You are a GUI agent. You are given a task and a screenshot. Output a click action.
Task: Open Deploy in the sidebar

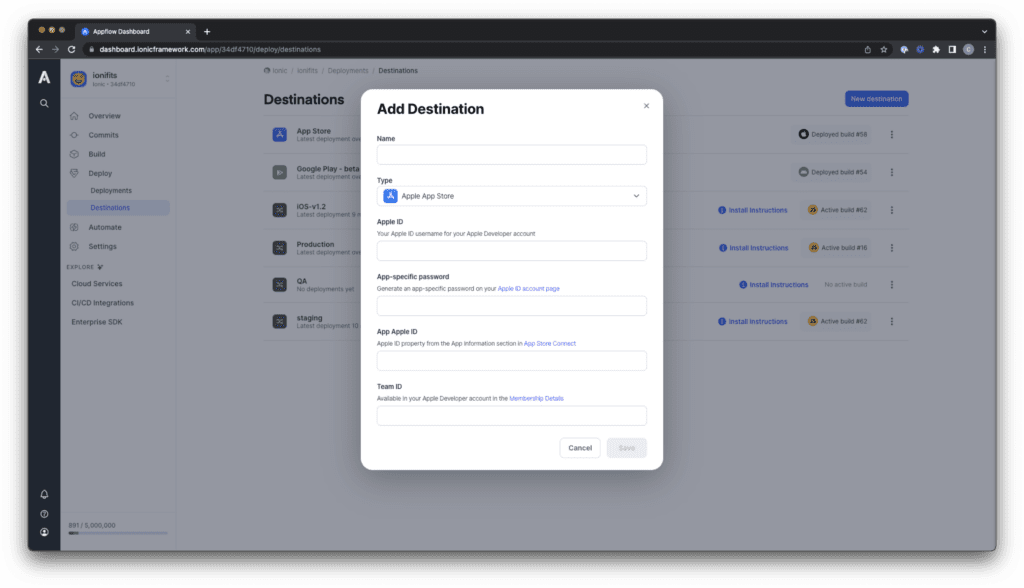click(100, 174)
